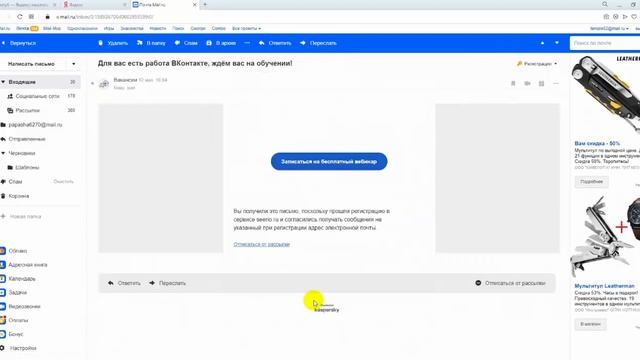Open Адресная книга icon in sidebar

click(2, 265)
